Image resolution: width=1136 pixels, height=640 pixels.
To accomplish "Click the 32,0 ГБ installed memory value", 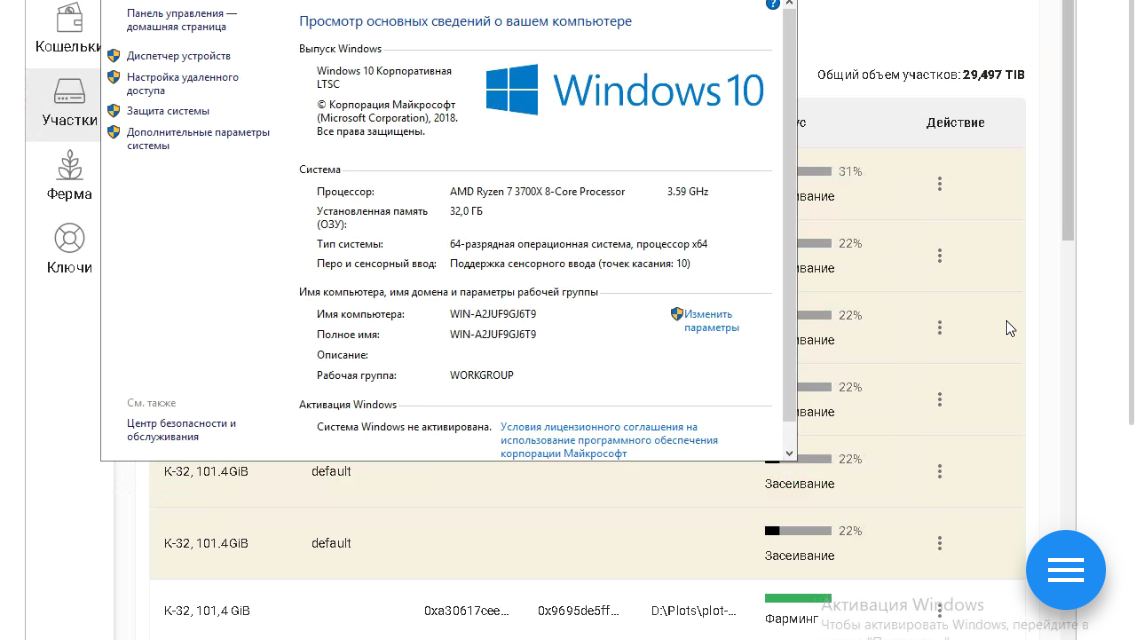I will (466, 211).
